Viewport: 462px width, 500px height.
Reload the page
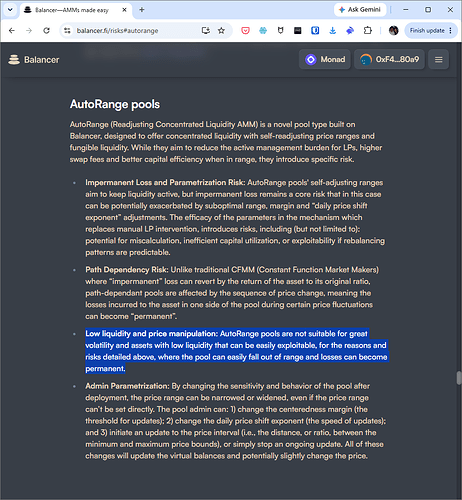pos(46,31)
